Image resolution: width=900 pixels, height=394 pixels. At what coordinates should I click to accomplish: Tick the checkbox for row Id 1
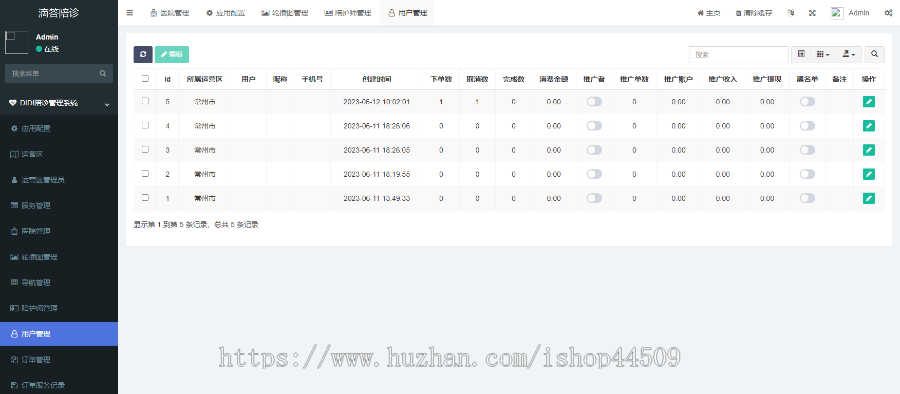pyautogui.click(x=145, y=198)
